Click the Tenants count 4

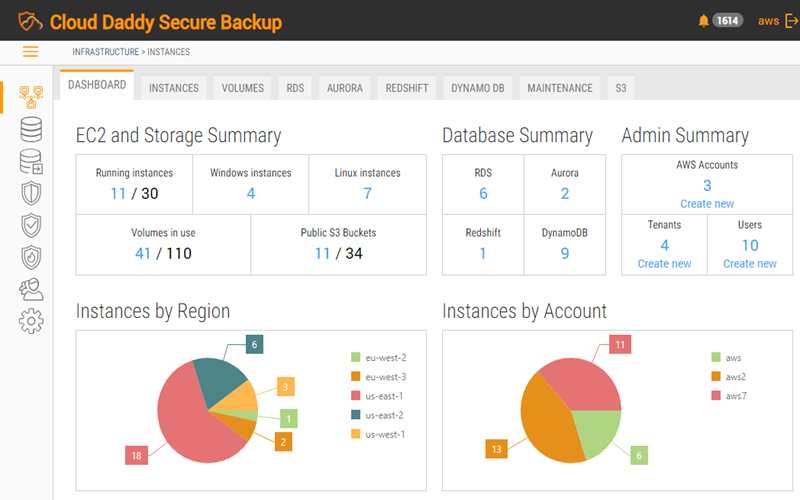click(x=664, y=245)
